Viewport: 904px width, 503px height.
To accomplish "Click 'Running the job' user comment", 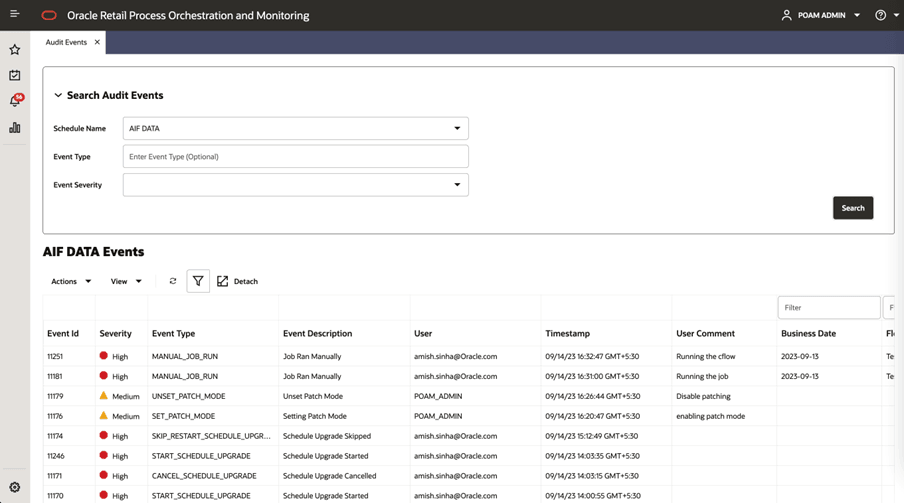I will coord(702,376).
